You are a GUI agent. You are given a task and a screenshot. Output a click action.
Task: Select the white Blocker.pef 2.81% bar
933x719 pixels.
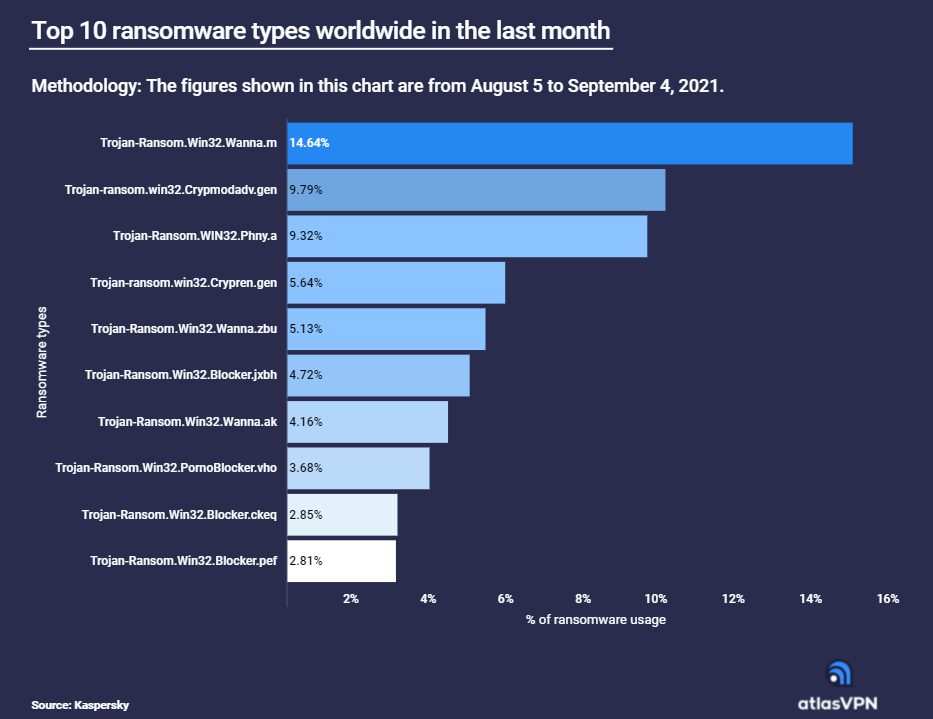(x=341, y=561)
